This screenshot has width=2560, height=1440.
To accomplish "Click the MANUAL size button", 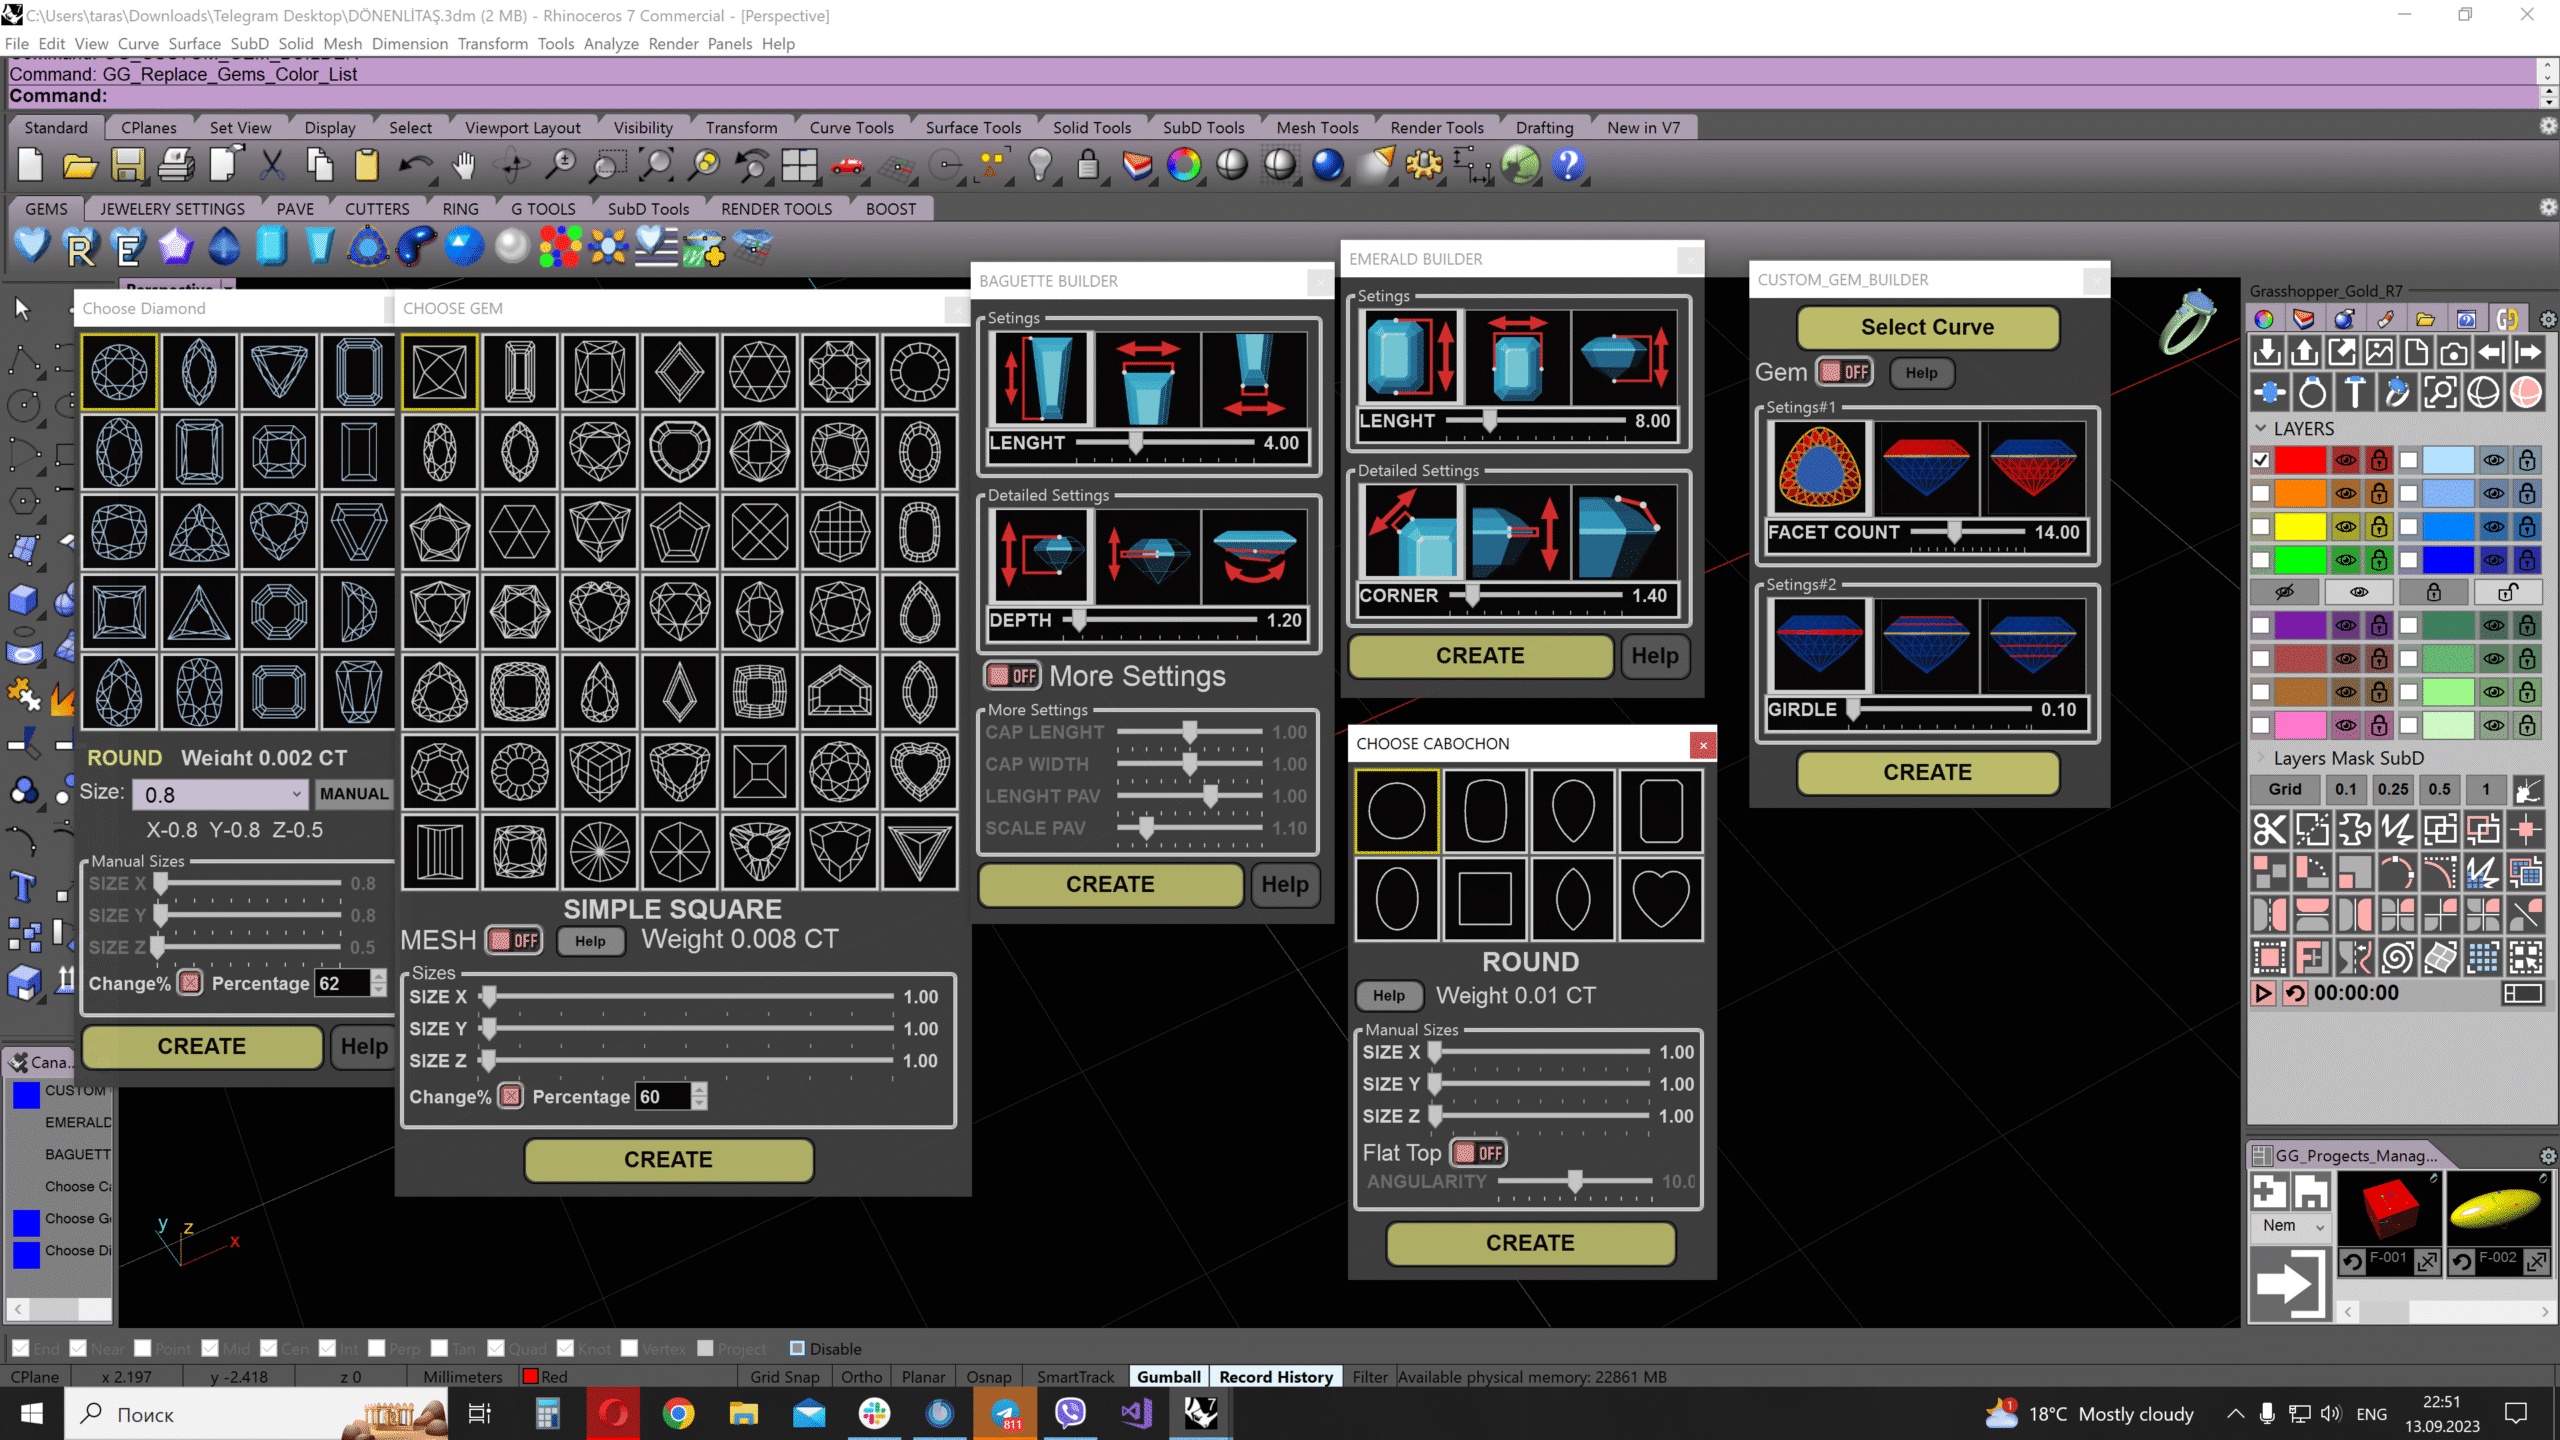I will [354, 793].
